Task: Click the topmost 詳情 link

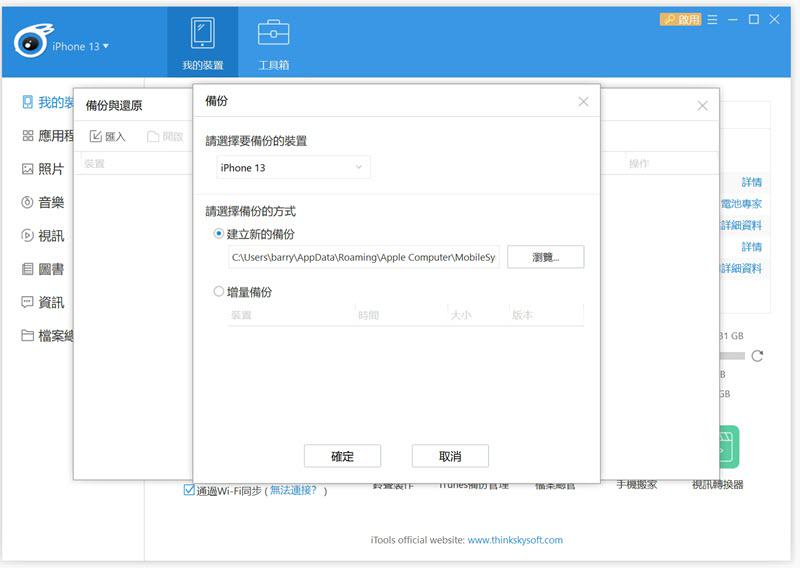Action: click(x=752, y=182)
